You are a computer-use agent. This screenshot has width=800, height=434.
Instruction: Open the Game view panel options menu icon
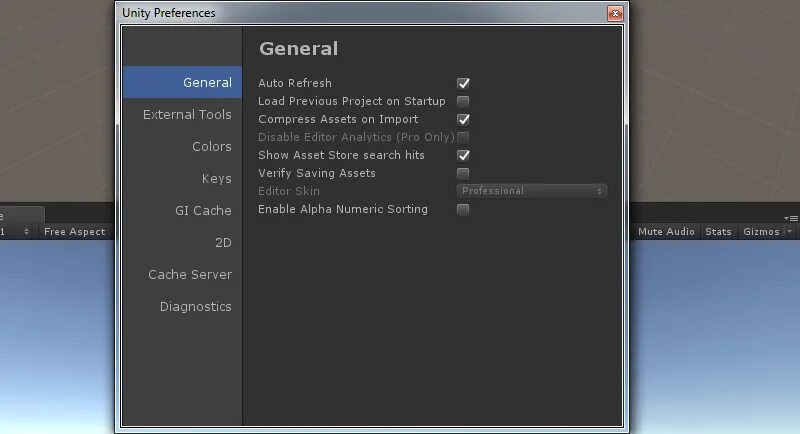pos(791,218)
